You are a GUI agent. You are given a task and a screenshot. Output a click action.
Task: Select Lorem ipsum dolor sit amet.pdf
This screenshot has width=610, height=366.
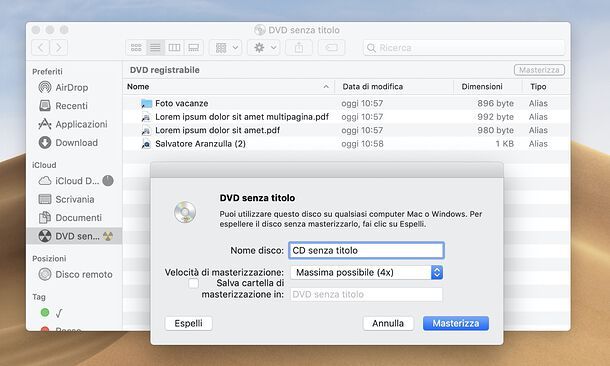pyautogui.click(x=346, y=130)
